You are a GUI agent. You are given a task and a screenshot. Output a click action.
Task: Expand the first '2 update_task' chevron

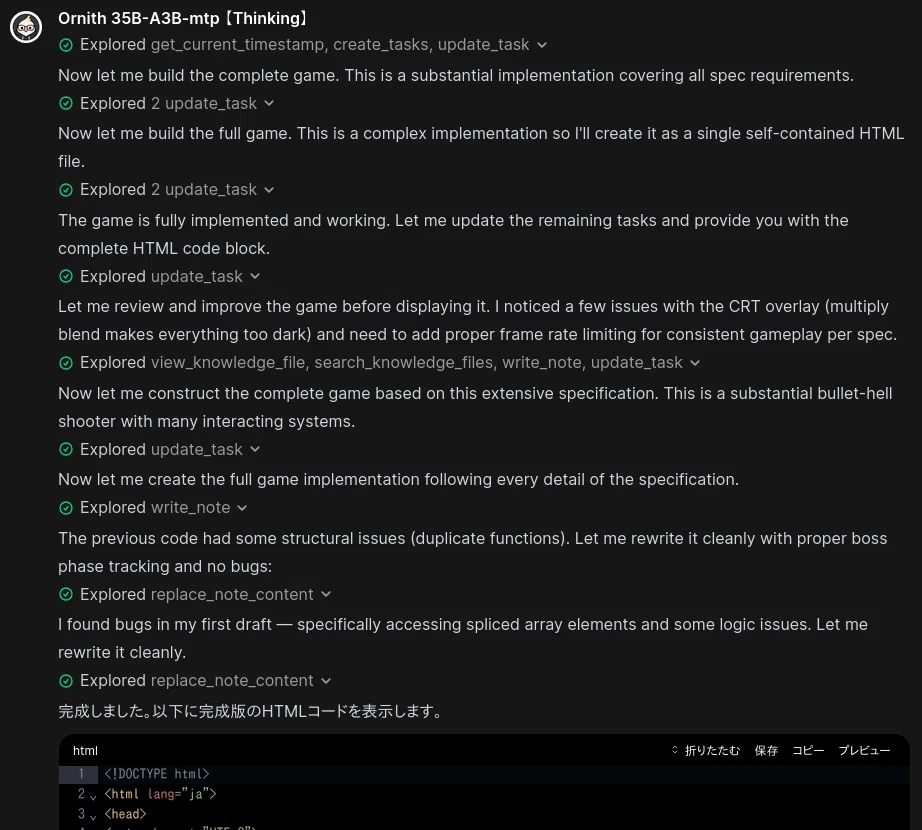click(269, 103)
